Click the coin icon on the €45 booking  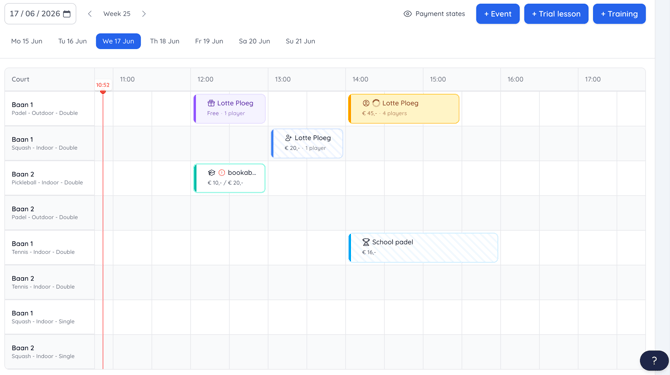point(366,103)
